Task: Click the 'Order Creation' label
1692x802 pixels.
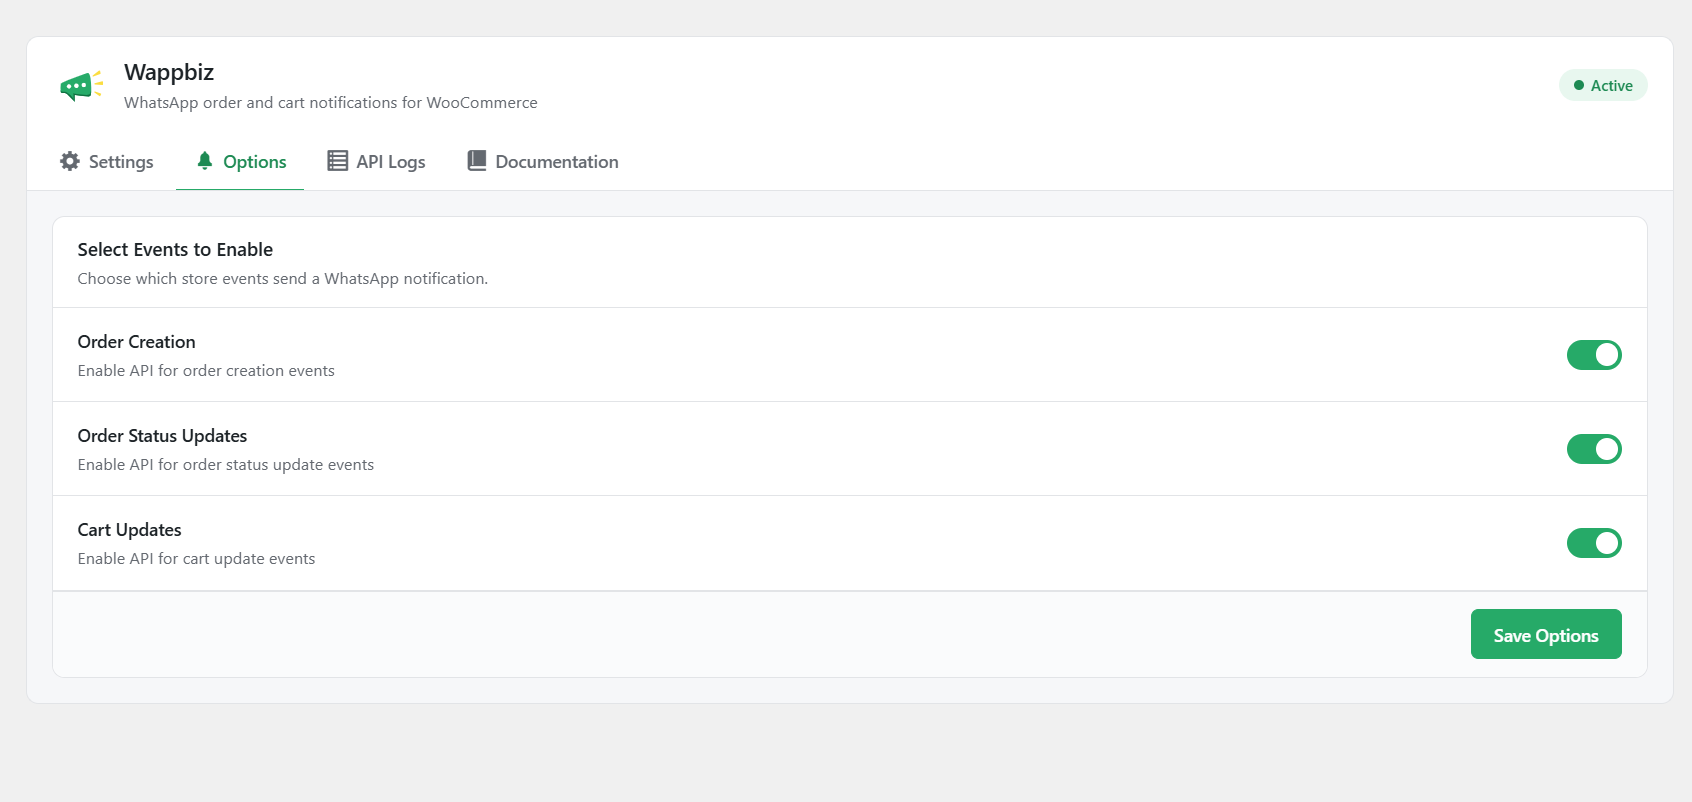Action: (137, 342)
